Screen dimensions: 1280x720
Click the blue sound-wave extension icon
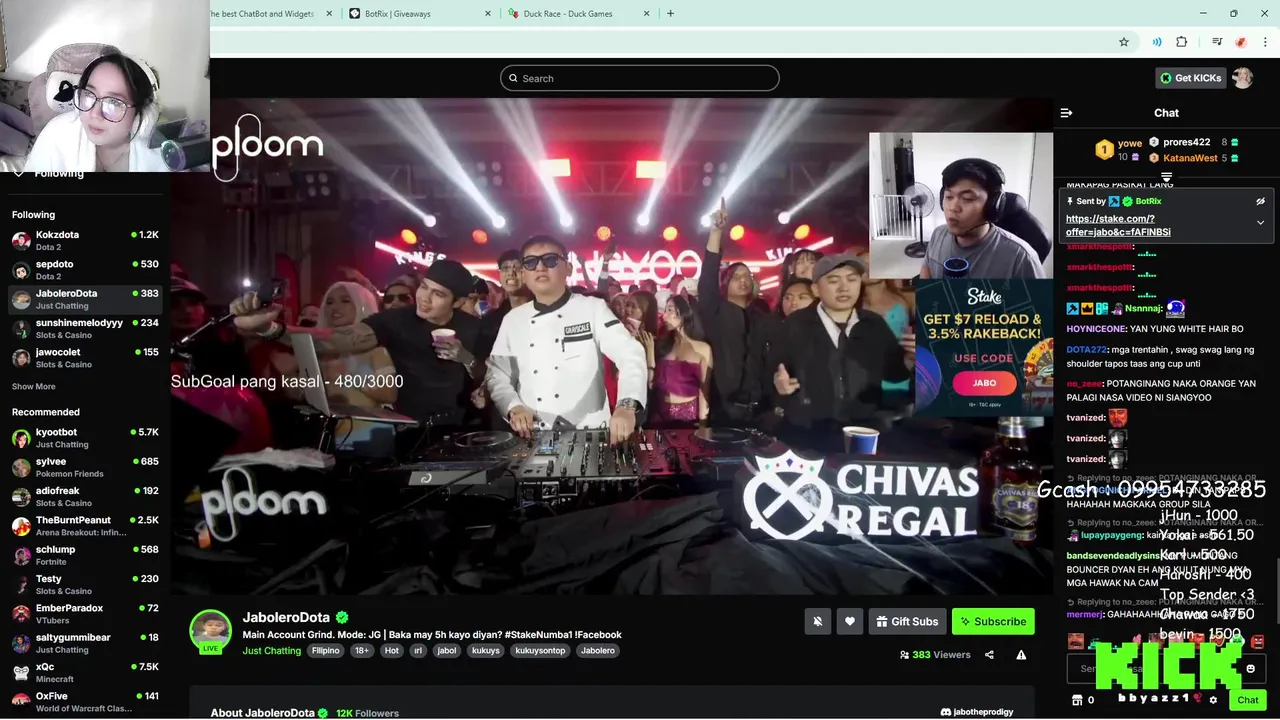(x=1157, y=42)
